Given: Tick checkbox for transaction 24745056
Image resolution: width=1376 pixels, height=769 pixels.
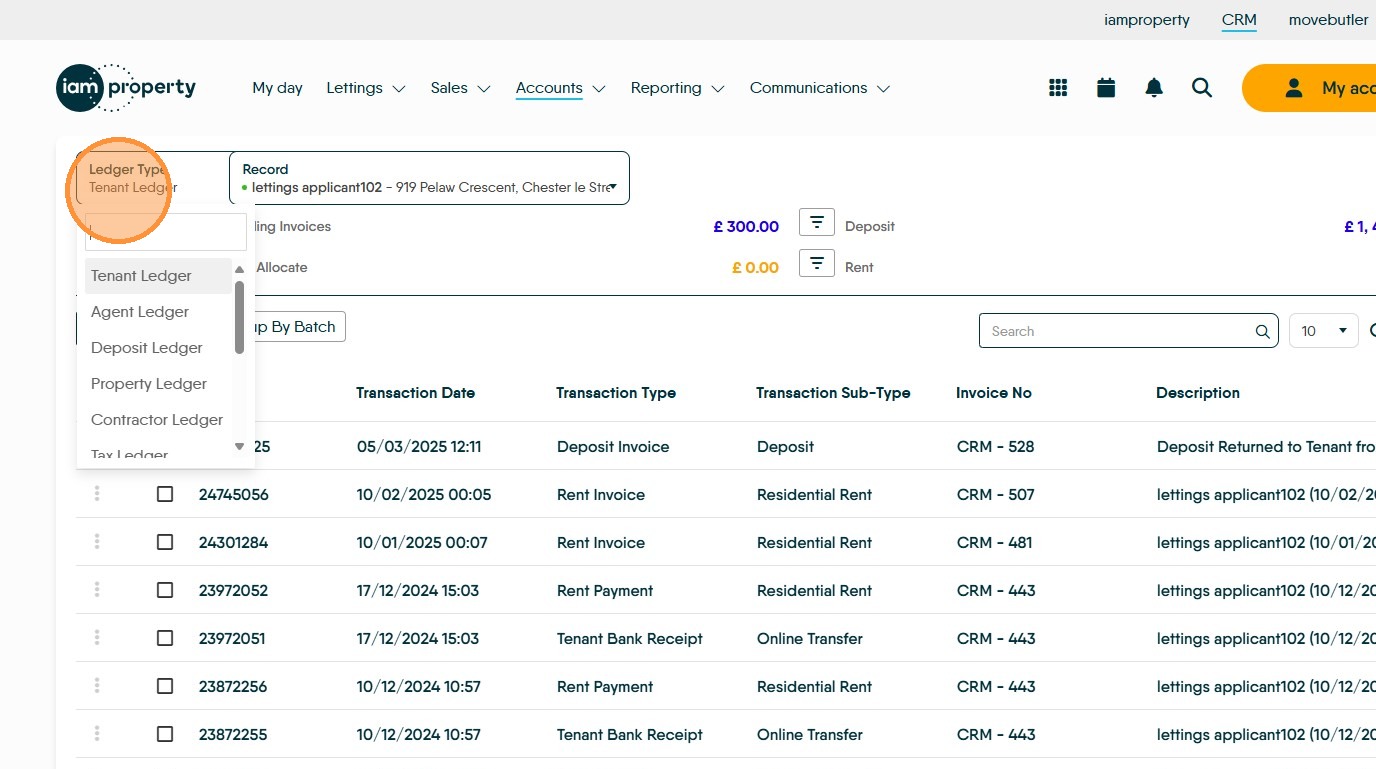Looking at the screenshot, I should click(165, 494).
